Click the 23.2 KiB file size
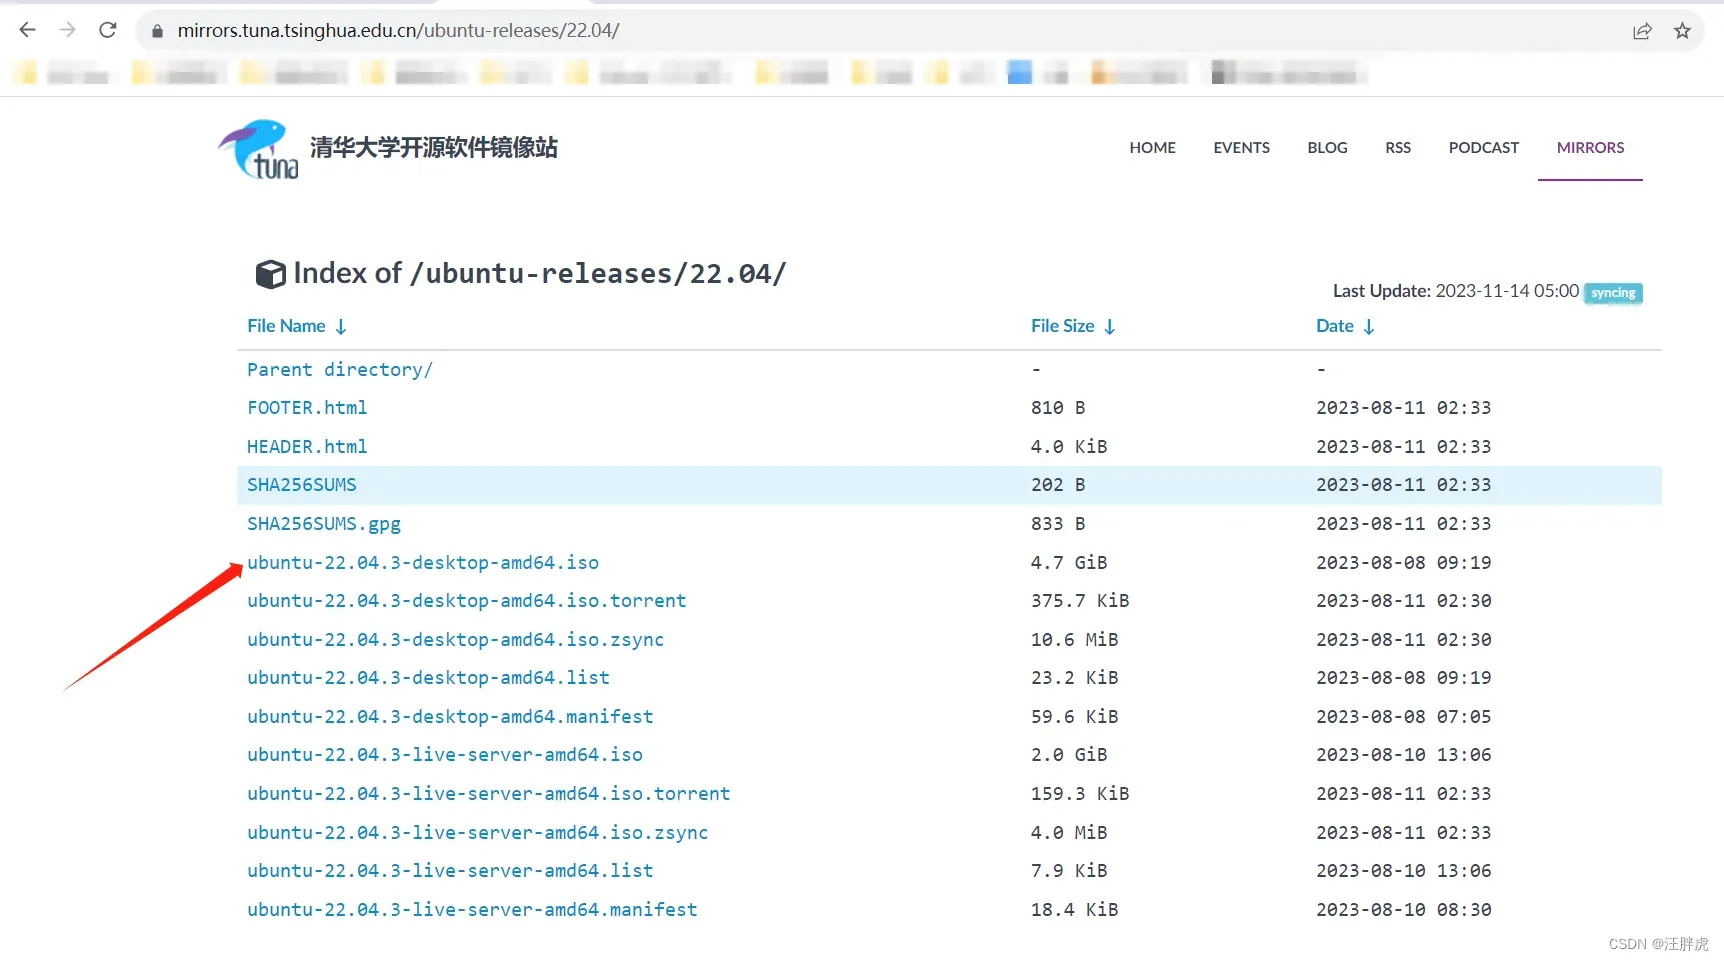Image resolution: width=1724 pixels, height=961 pixels. click(1075, 678)
